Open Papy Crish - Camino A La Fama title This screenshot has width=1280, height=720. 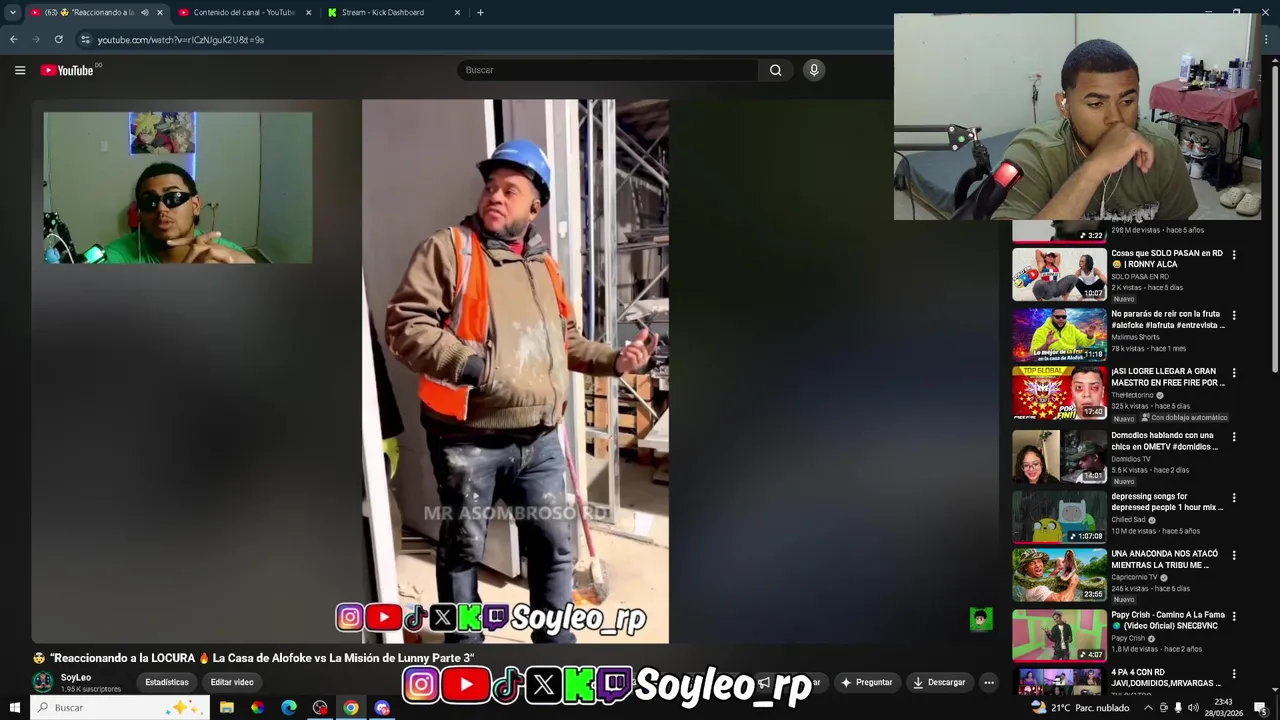1167,620
